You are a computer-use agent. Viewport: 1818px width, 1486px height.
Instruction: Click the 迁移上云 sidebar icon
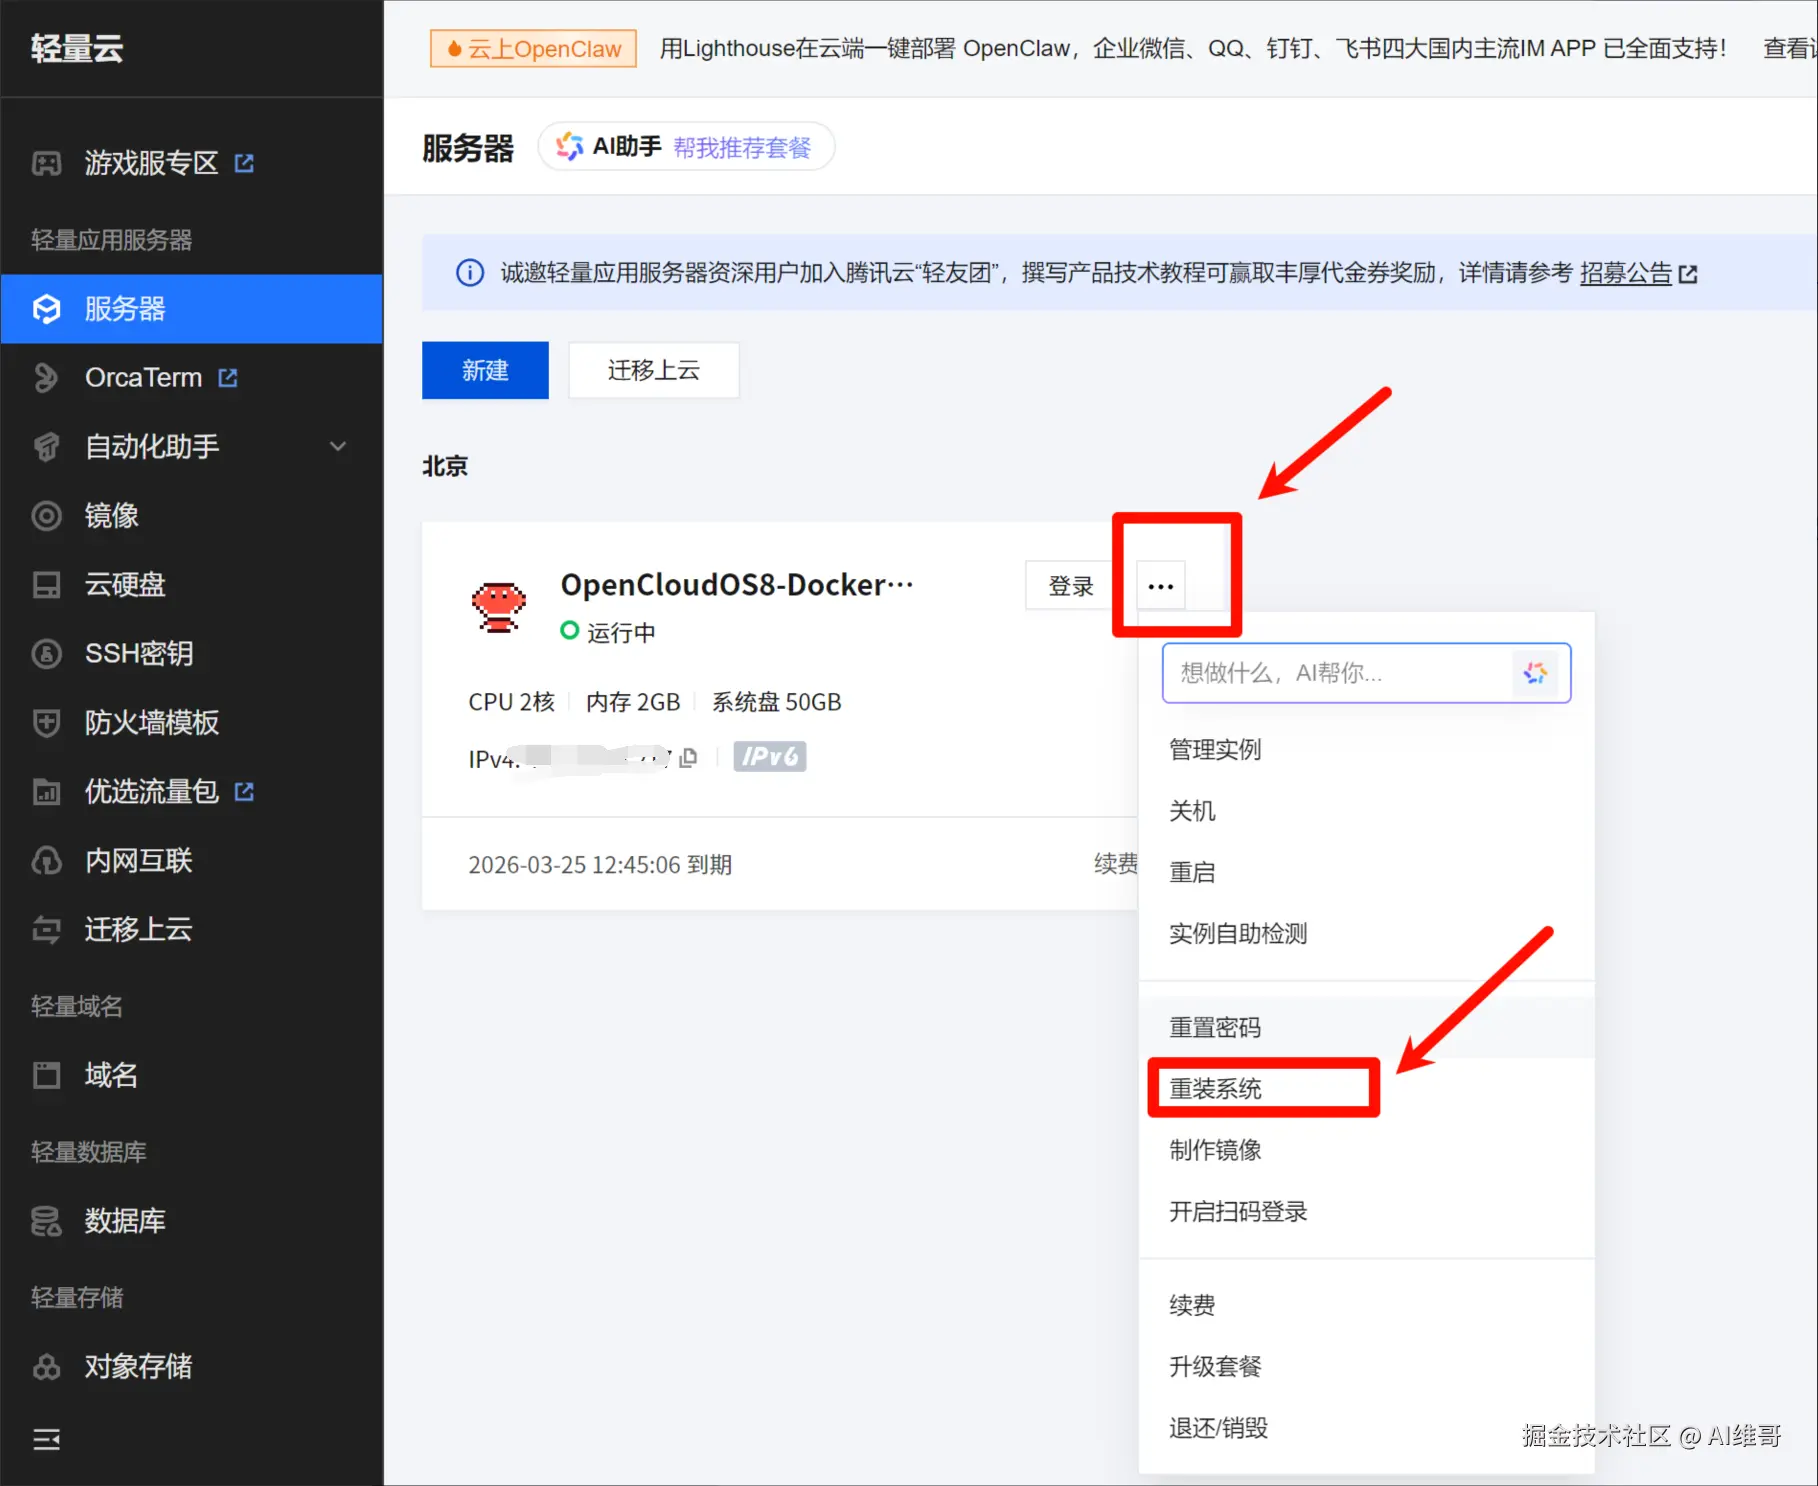click(x=46, y=930)
